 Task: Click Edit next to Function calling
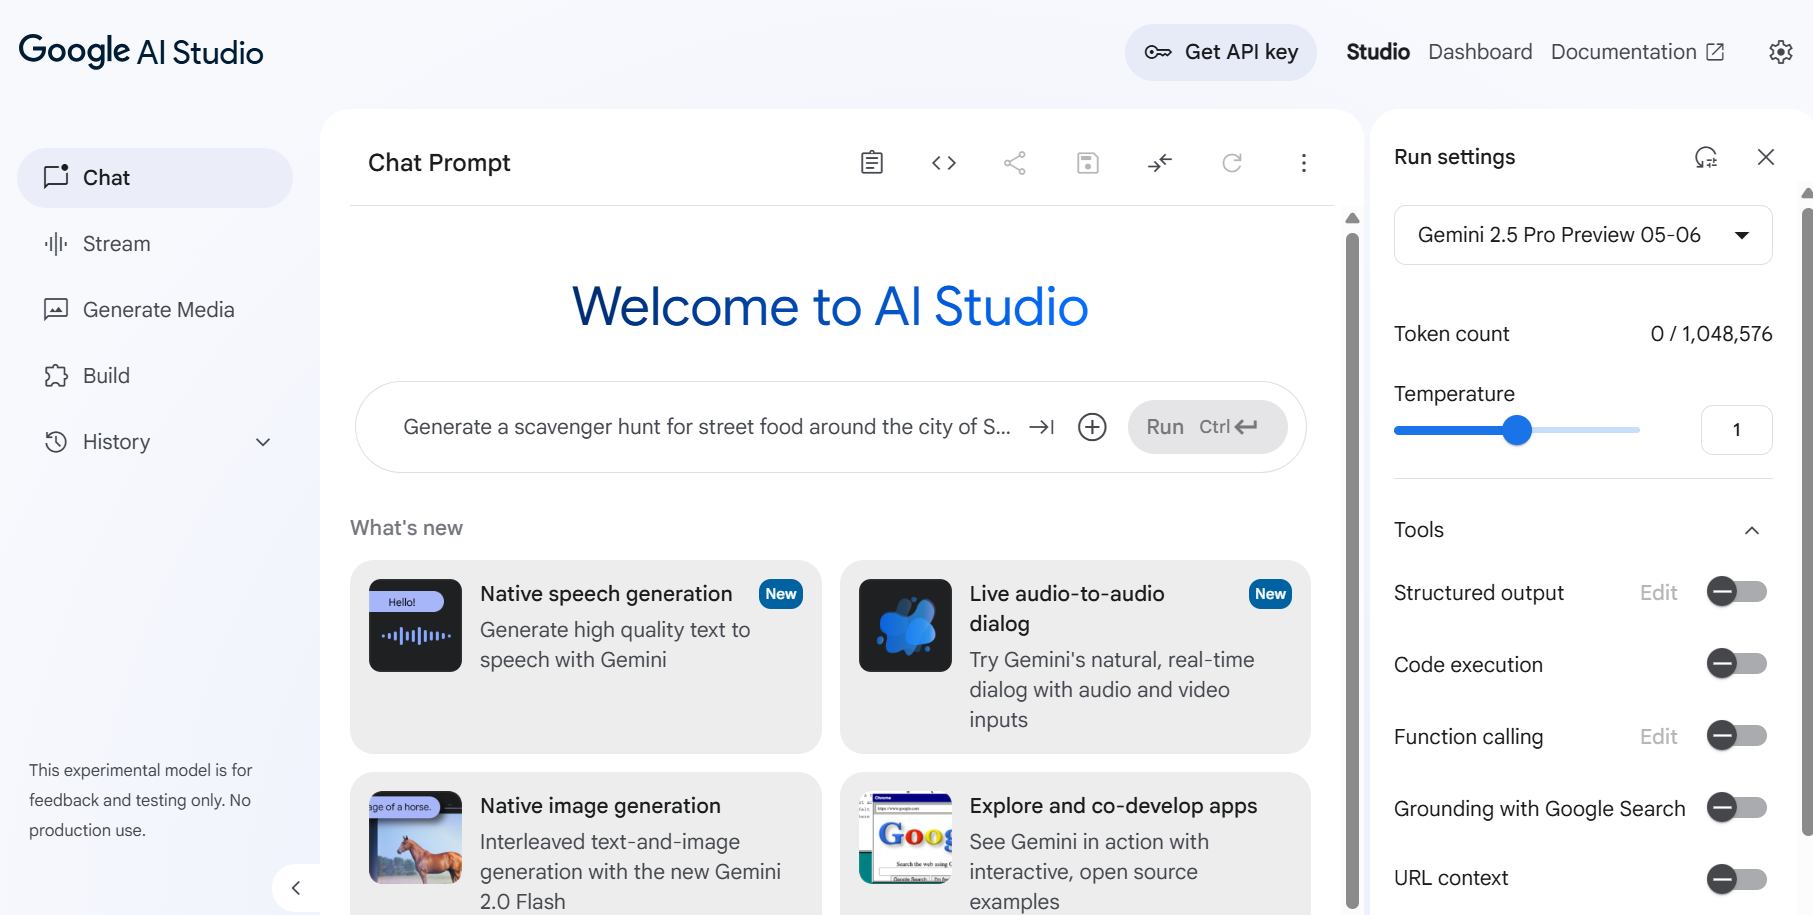coord(1659,737)
